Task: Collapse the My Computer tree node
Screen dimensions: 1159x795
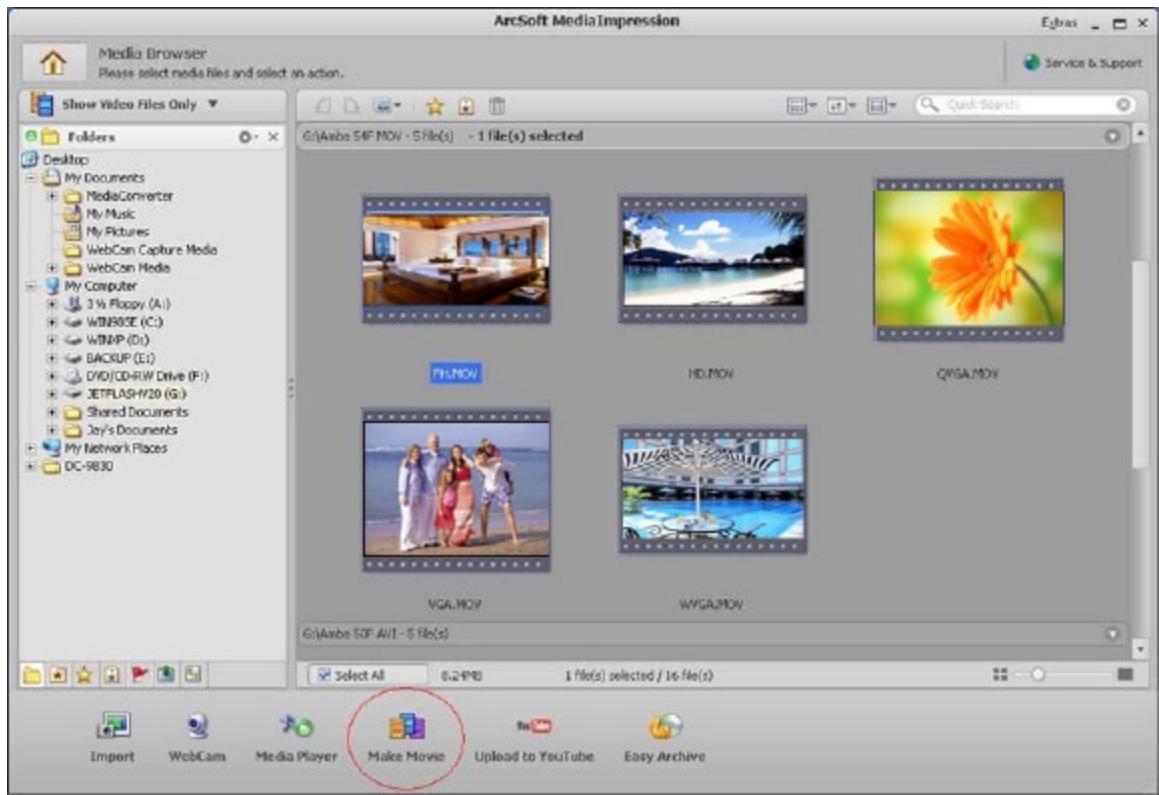Action: coord(31,286)
